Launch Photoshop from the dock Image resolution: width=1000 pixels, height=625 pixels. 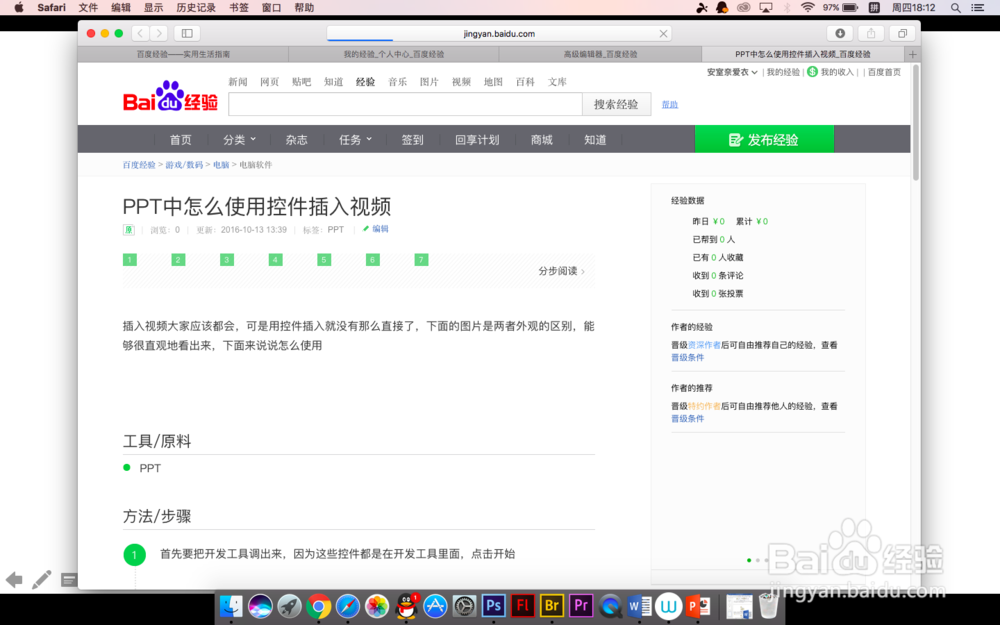pyautogui.click(x=494, y=606)
